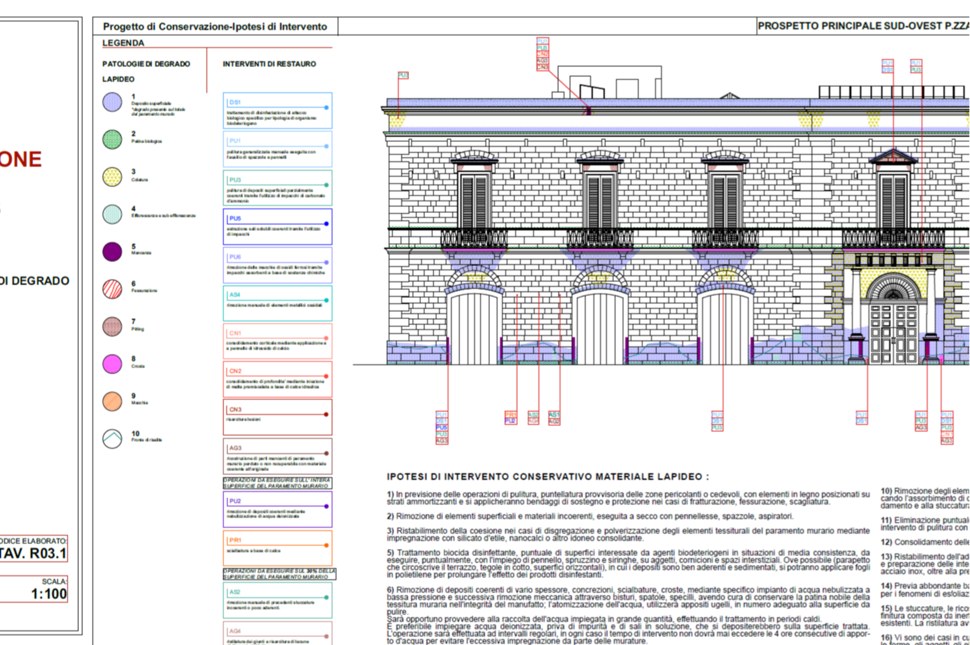Viewport: 970px width, 645px height.
Task: Click the 'SCALA:' label
Action: coord(54,581)
